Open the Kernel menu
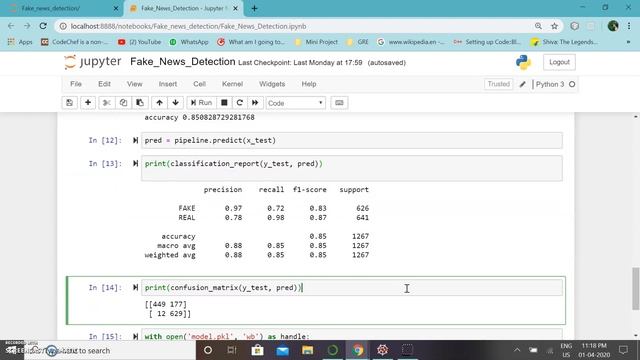The width and height of the screenshot is (640, 360). coord(232,84)
